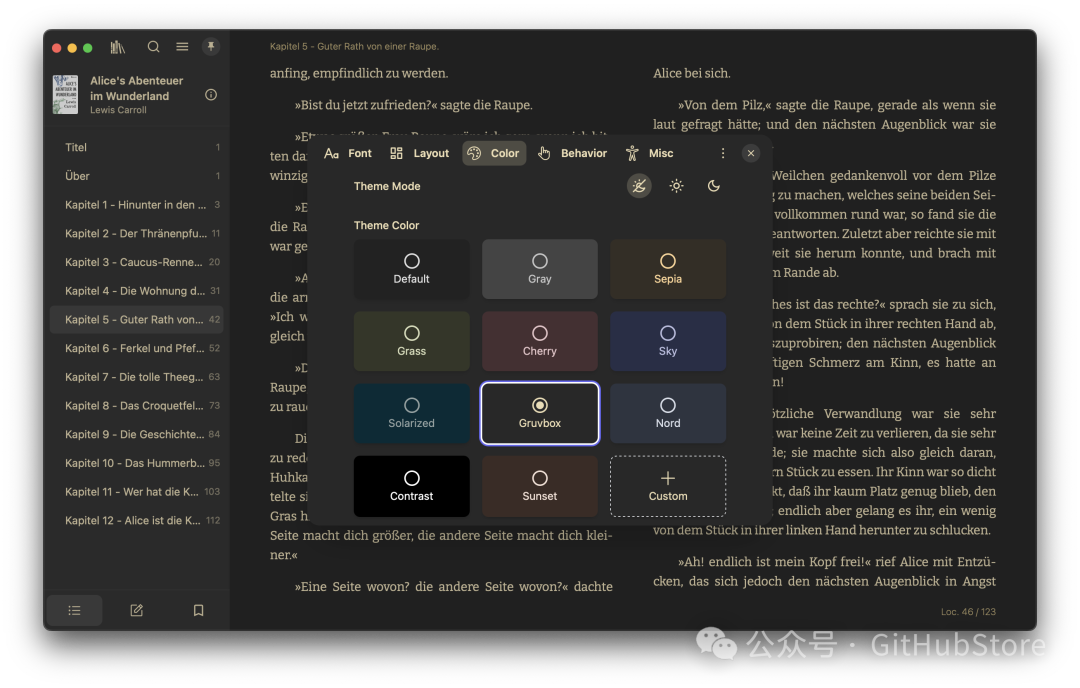Choose the Cherry theme color

click(540, 342)
